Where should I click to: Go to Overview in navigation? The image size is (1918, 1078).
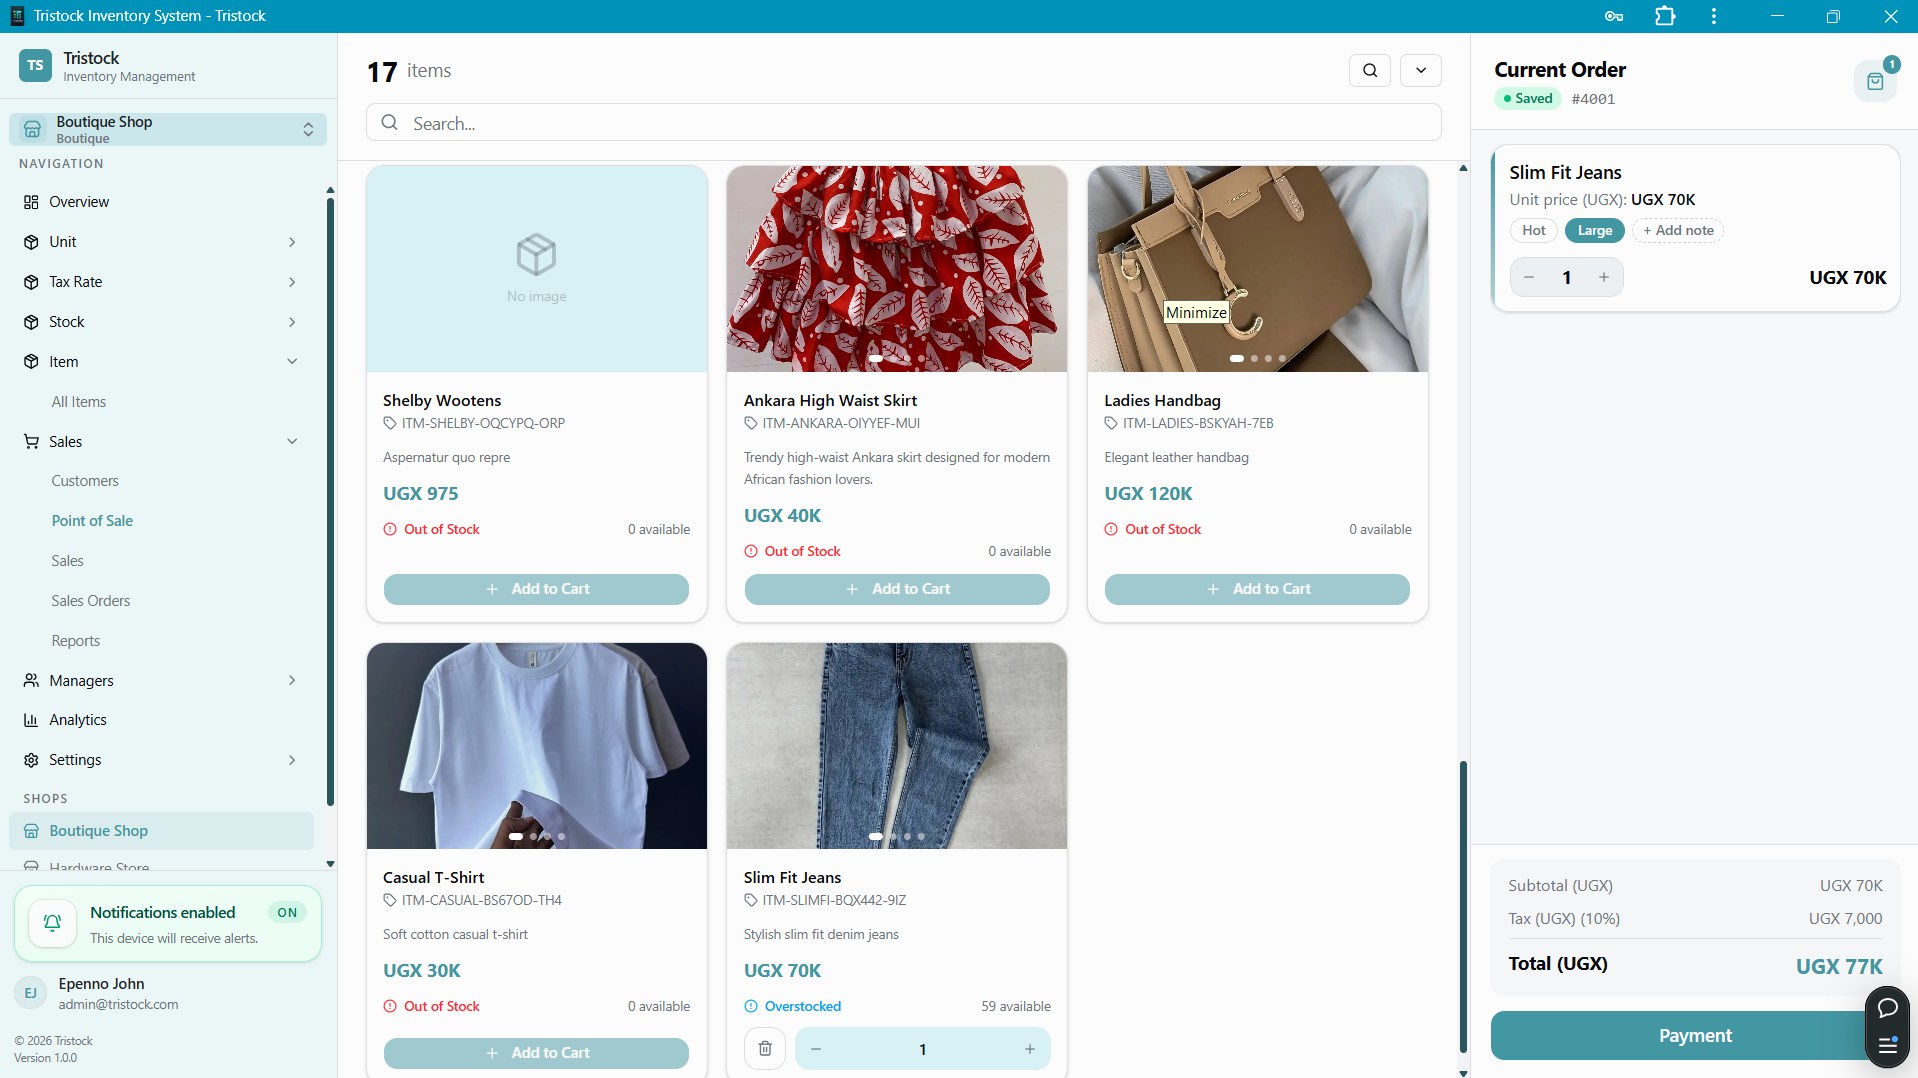79,201
